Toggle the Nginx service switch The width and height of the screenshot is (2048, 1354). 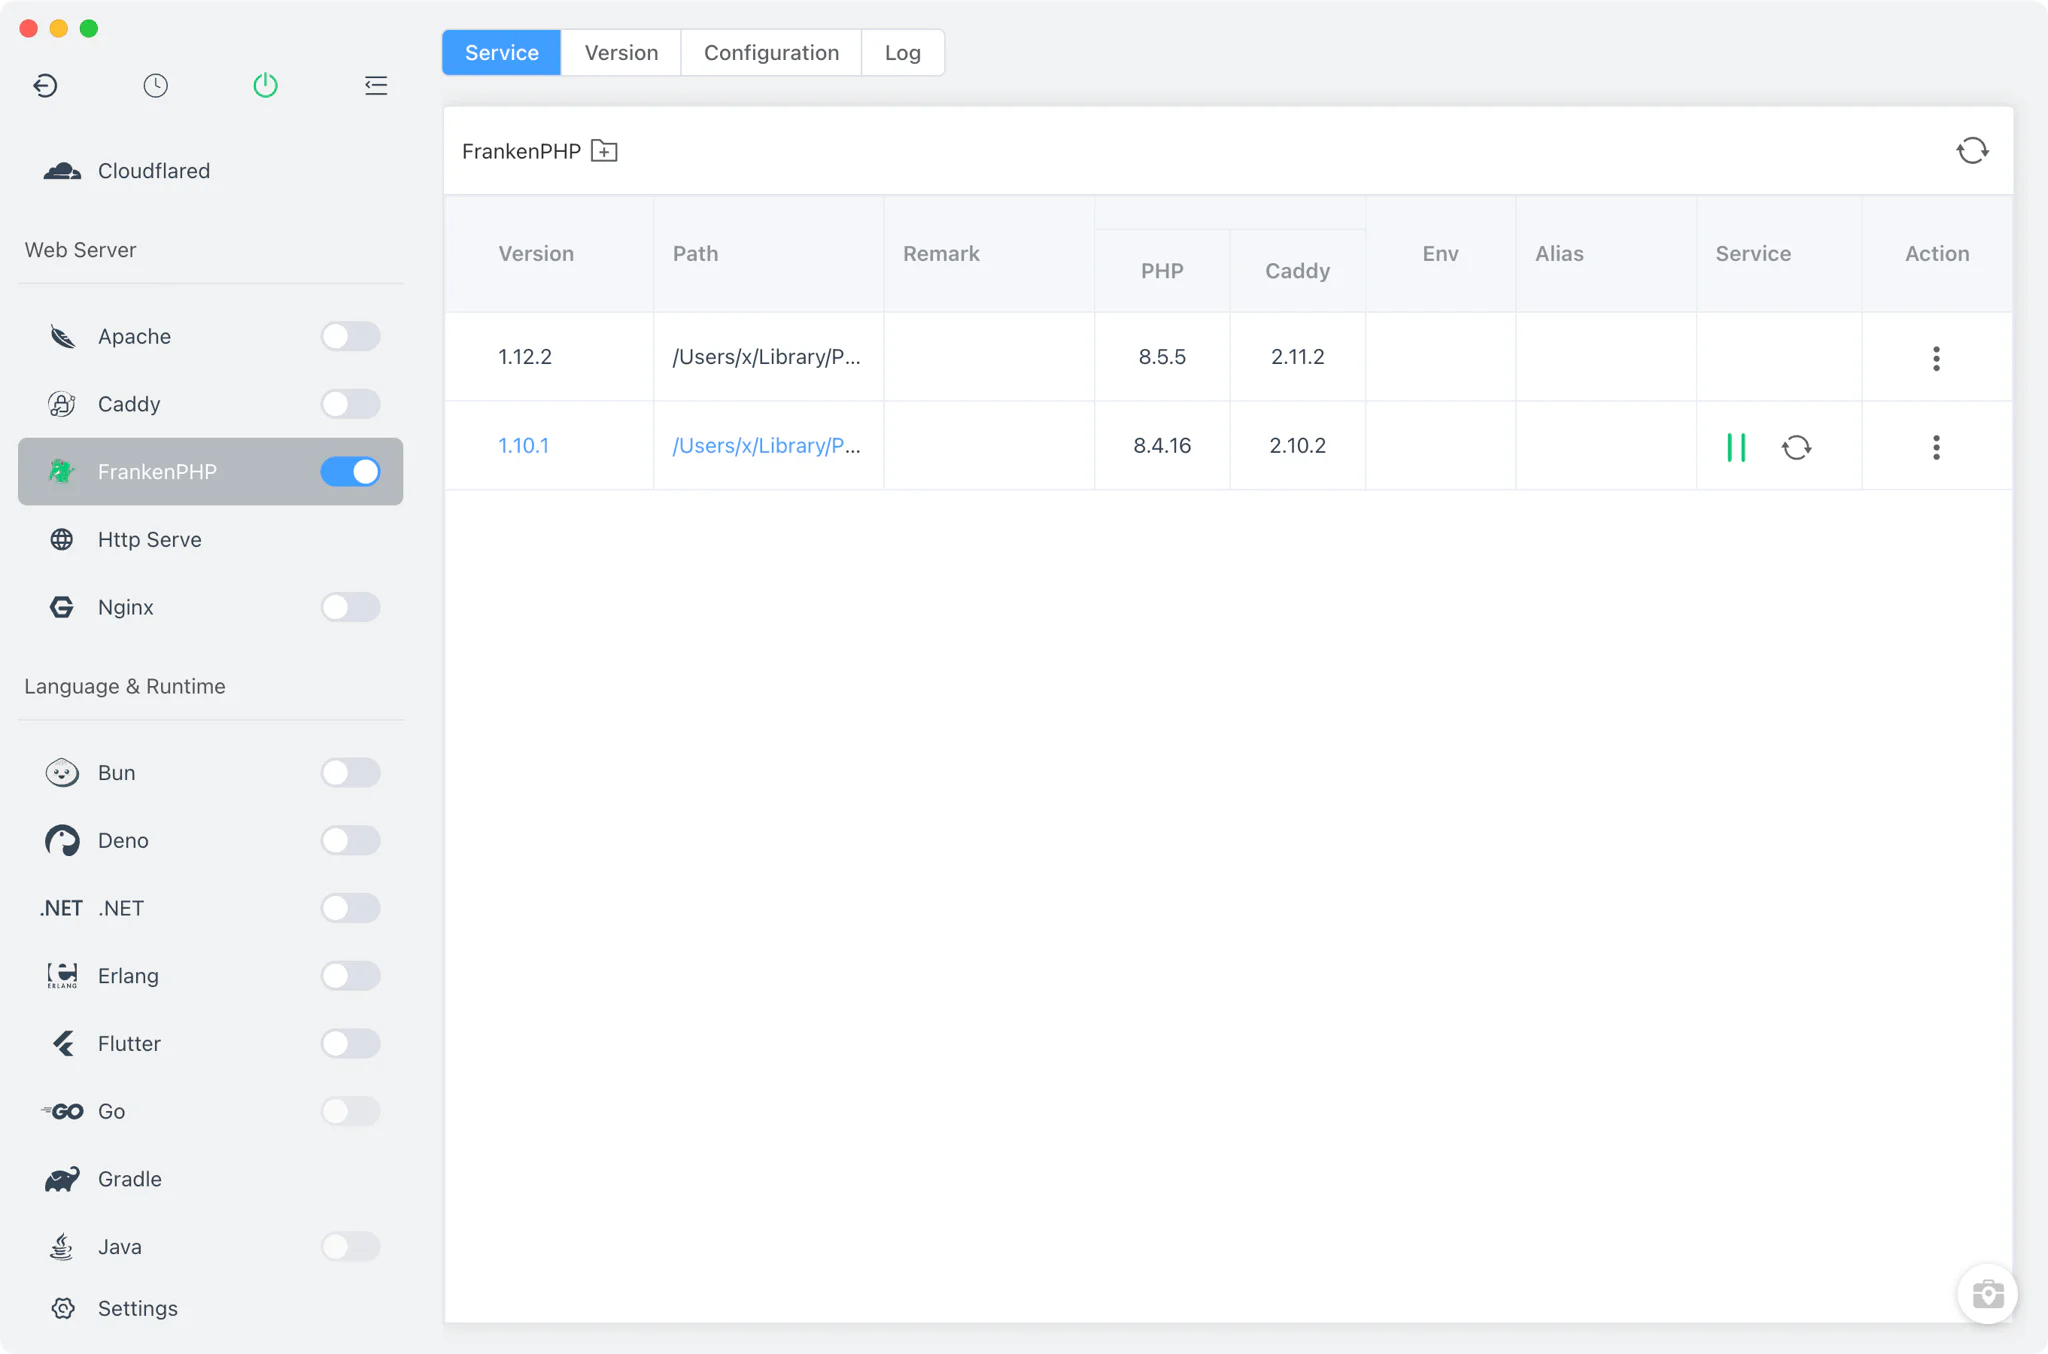point(350,607)
